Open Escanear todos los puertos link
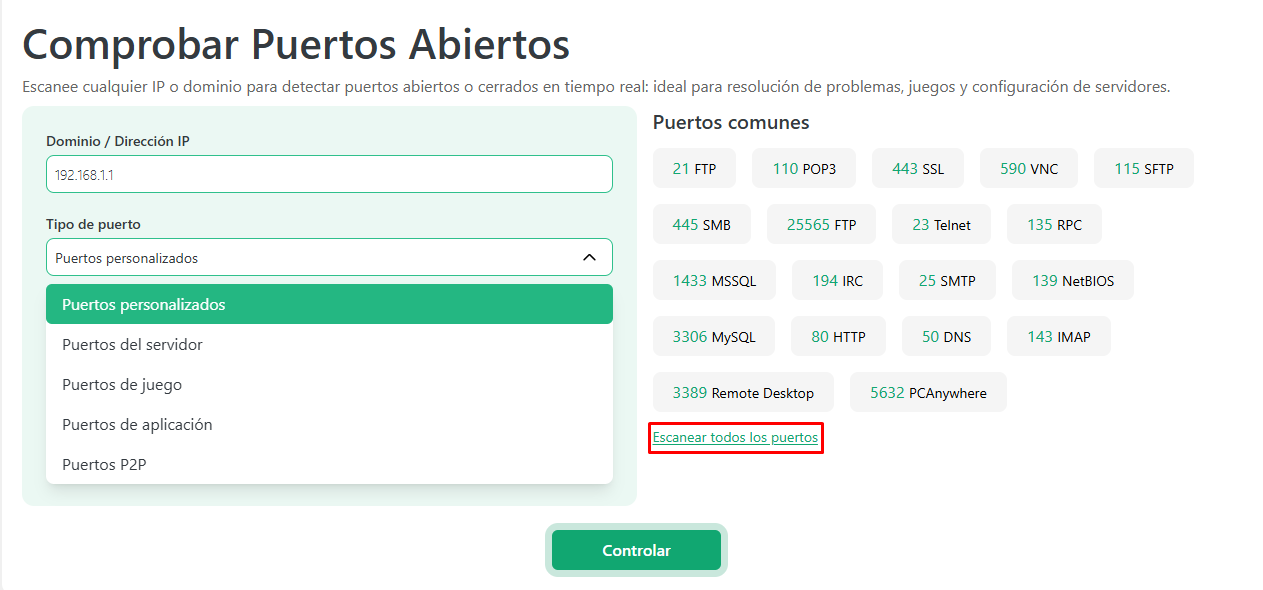 [x=735, y=437]
